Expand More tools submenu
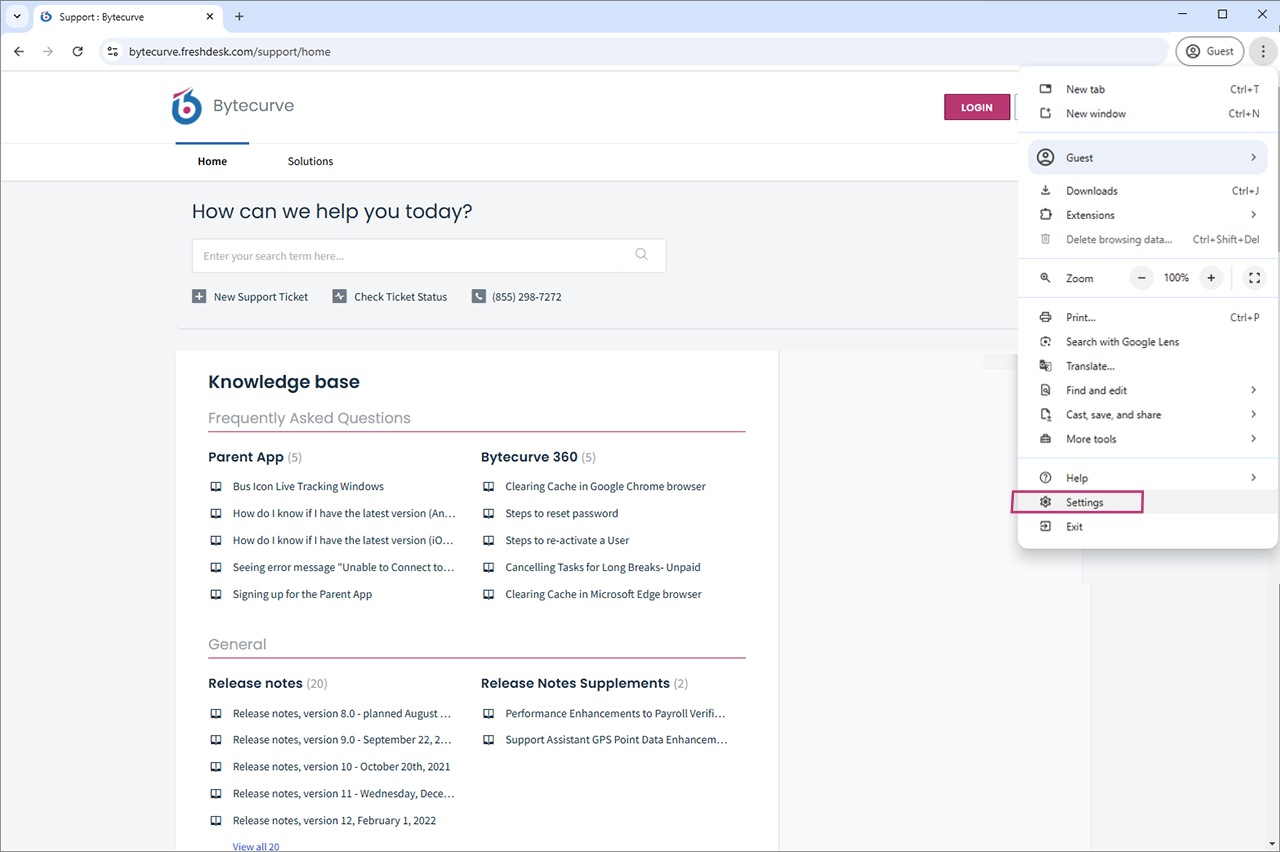The image size is (1280, 852). coord(1148,439)
